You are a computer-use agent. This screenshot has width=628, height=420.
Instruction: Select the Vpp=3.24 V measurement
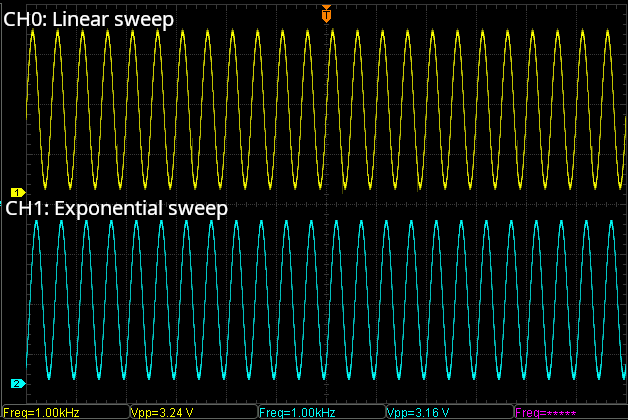coord(162,413)
